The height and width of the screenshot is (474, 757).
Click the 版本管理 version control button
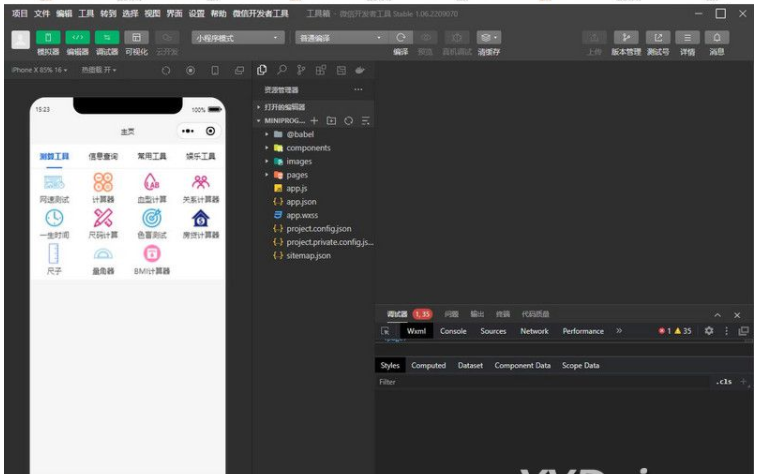626,38
